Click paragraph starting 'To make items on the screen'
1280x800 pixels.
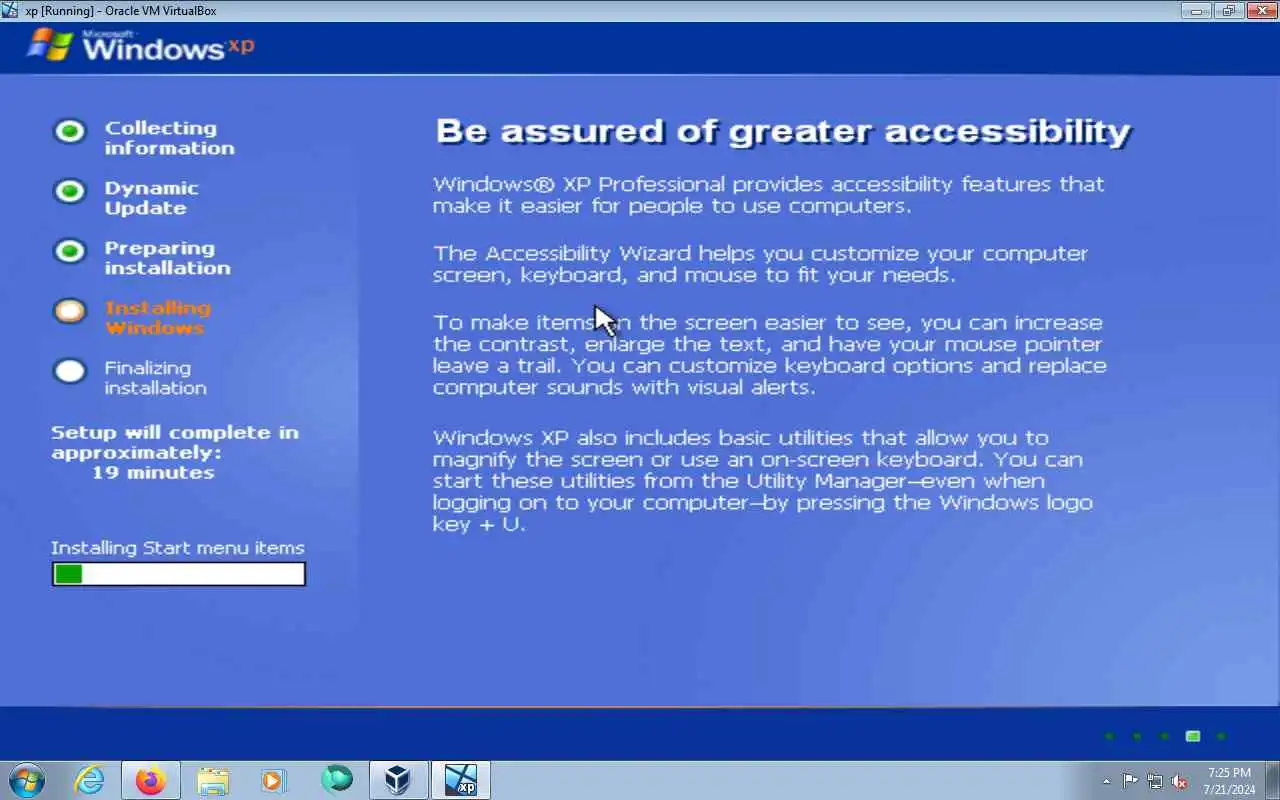point(770,355)
